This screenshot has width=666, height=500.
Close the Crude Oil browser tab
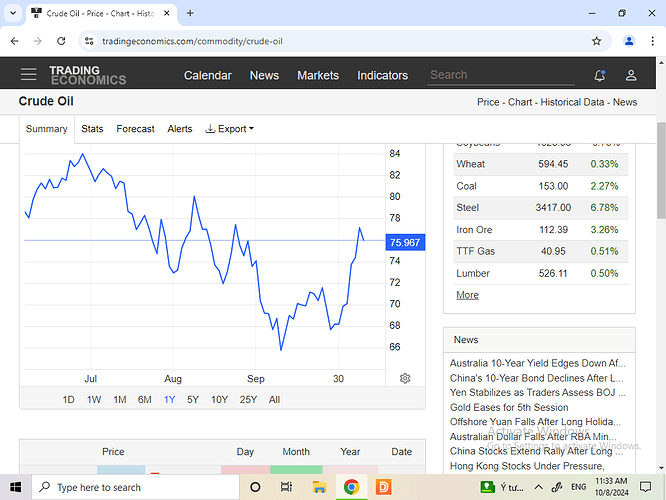[x=167, y=13]
